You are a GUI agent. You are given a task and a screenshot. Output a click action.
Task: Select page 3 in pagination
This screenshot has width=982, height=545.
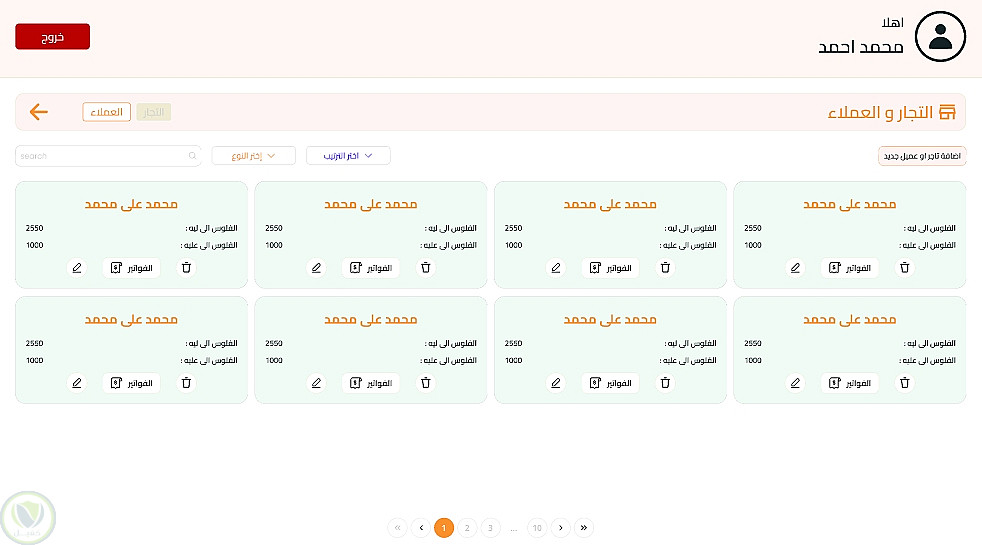pyautogui.click(x=490, y=528)
